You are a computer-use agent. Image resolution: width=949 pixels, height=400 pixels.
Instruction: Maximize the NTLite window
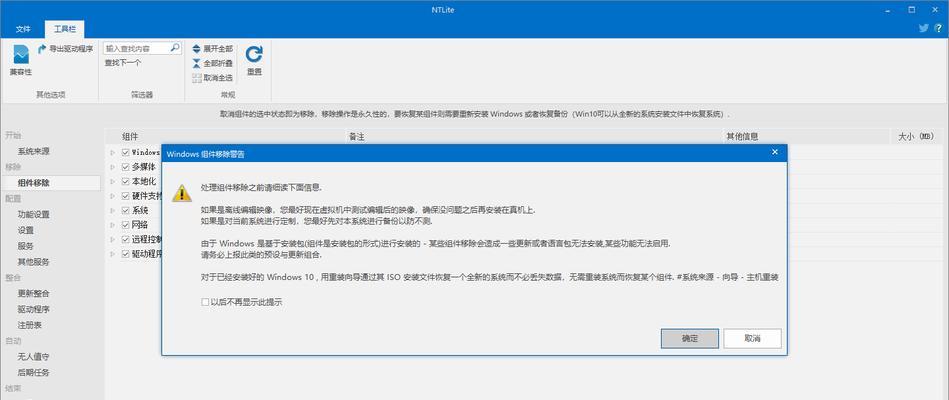click(x=912, y=9)
